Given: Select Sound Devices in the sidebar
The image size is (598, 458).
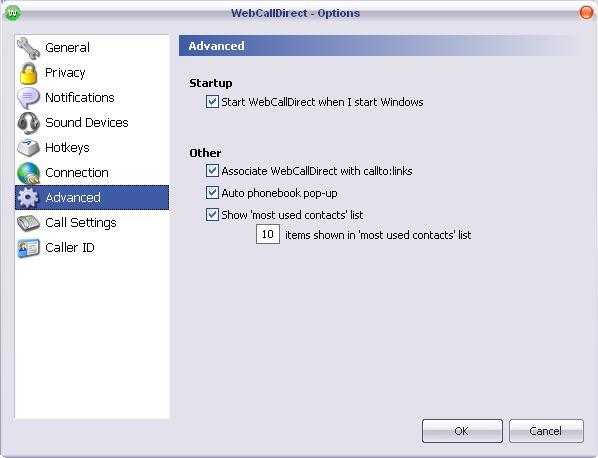Looking at the screenshot, I should pos(92,123).
